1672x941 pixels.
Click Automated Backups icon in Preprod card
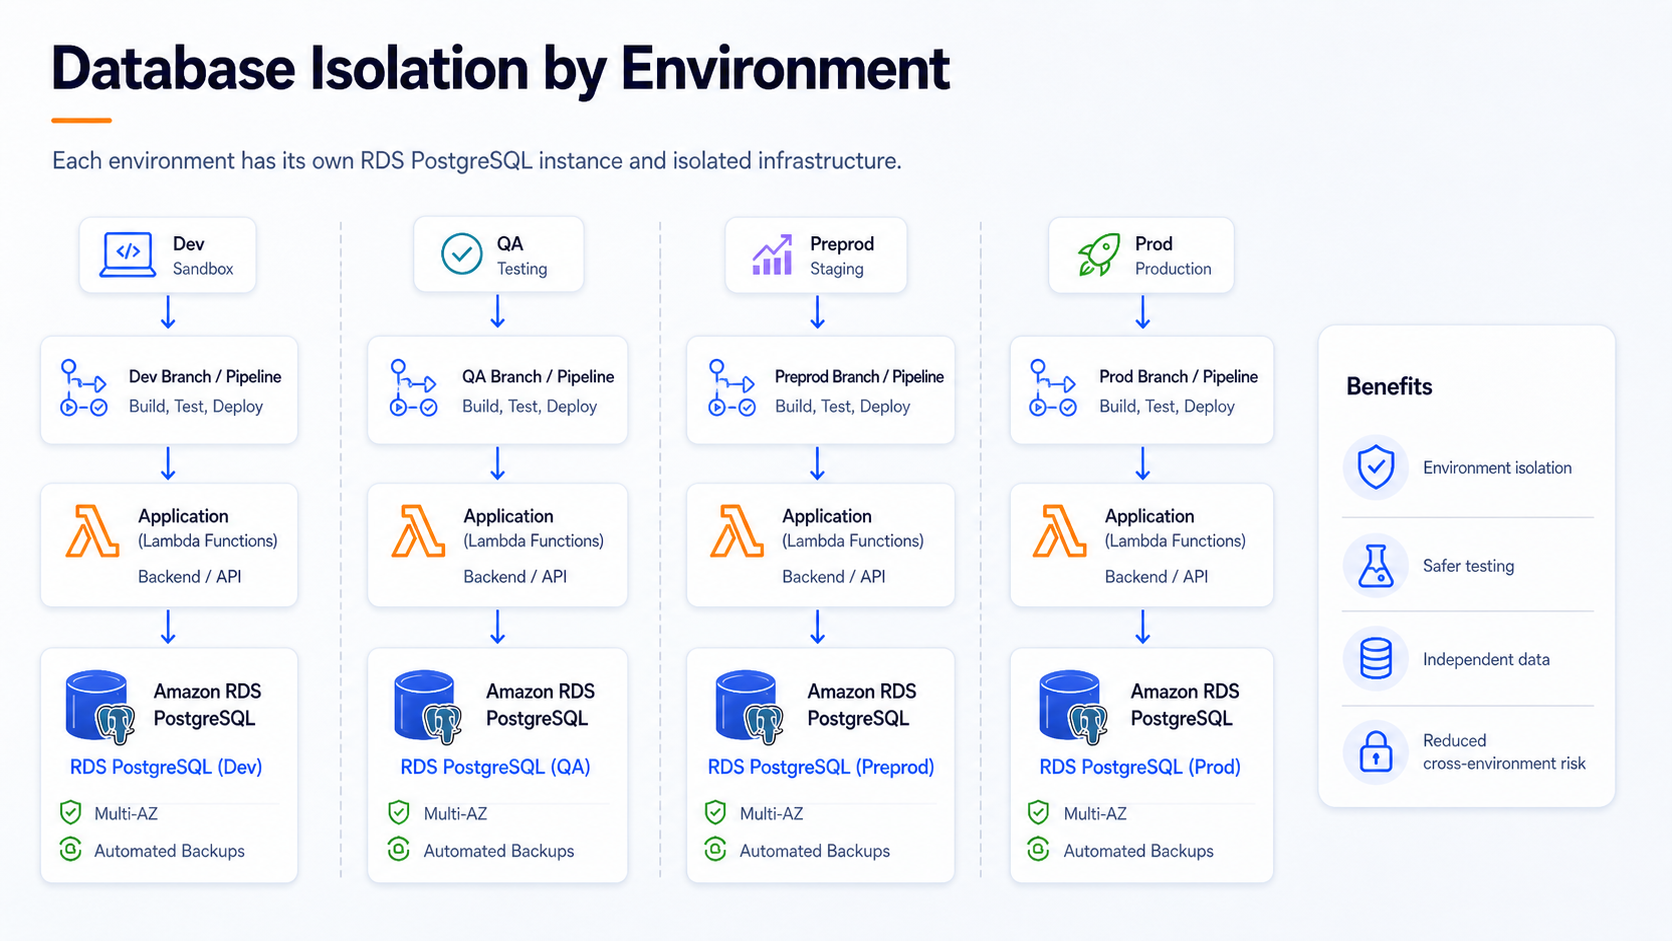[715, 850]
